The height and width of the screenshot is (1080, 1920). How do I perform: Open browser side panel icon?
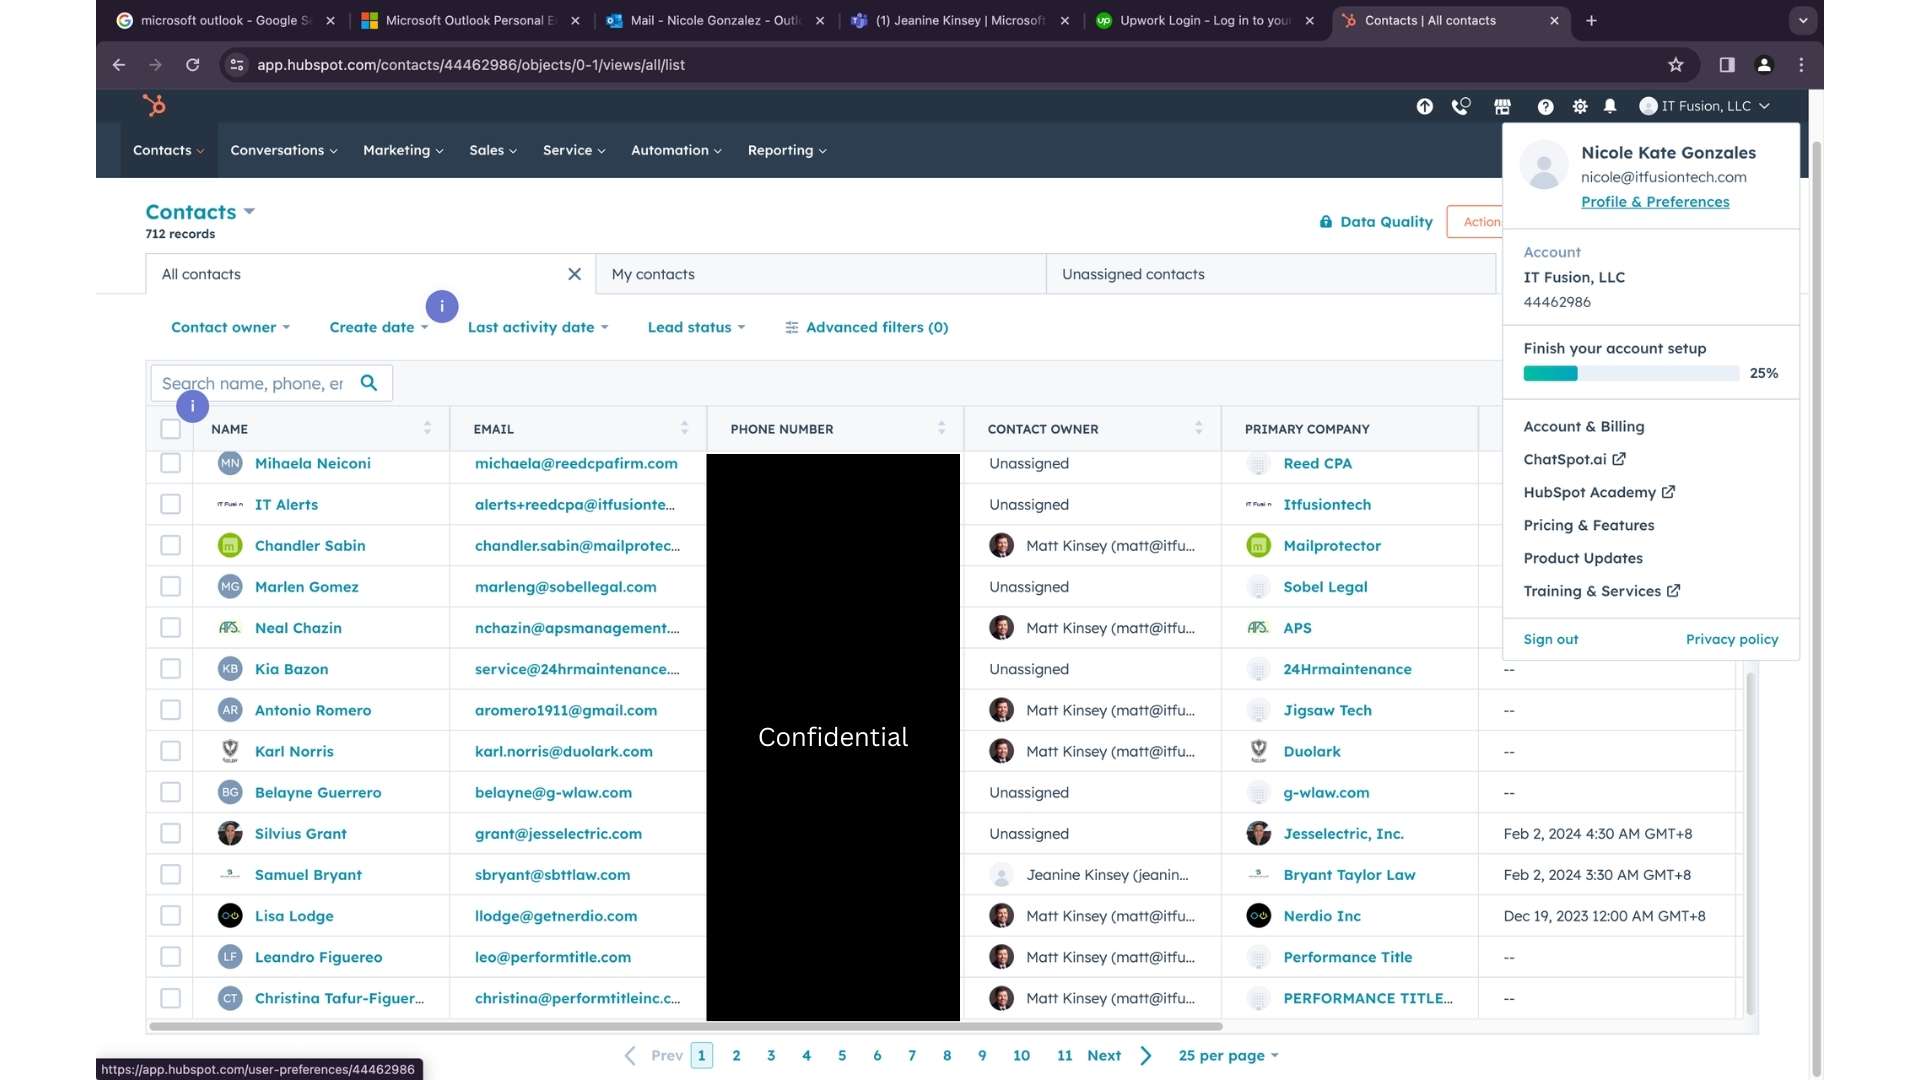point(1727,65)
